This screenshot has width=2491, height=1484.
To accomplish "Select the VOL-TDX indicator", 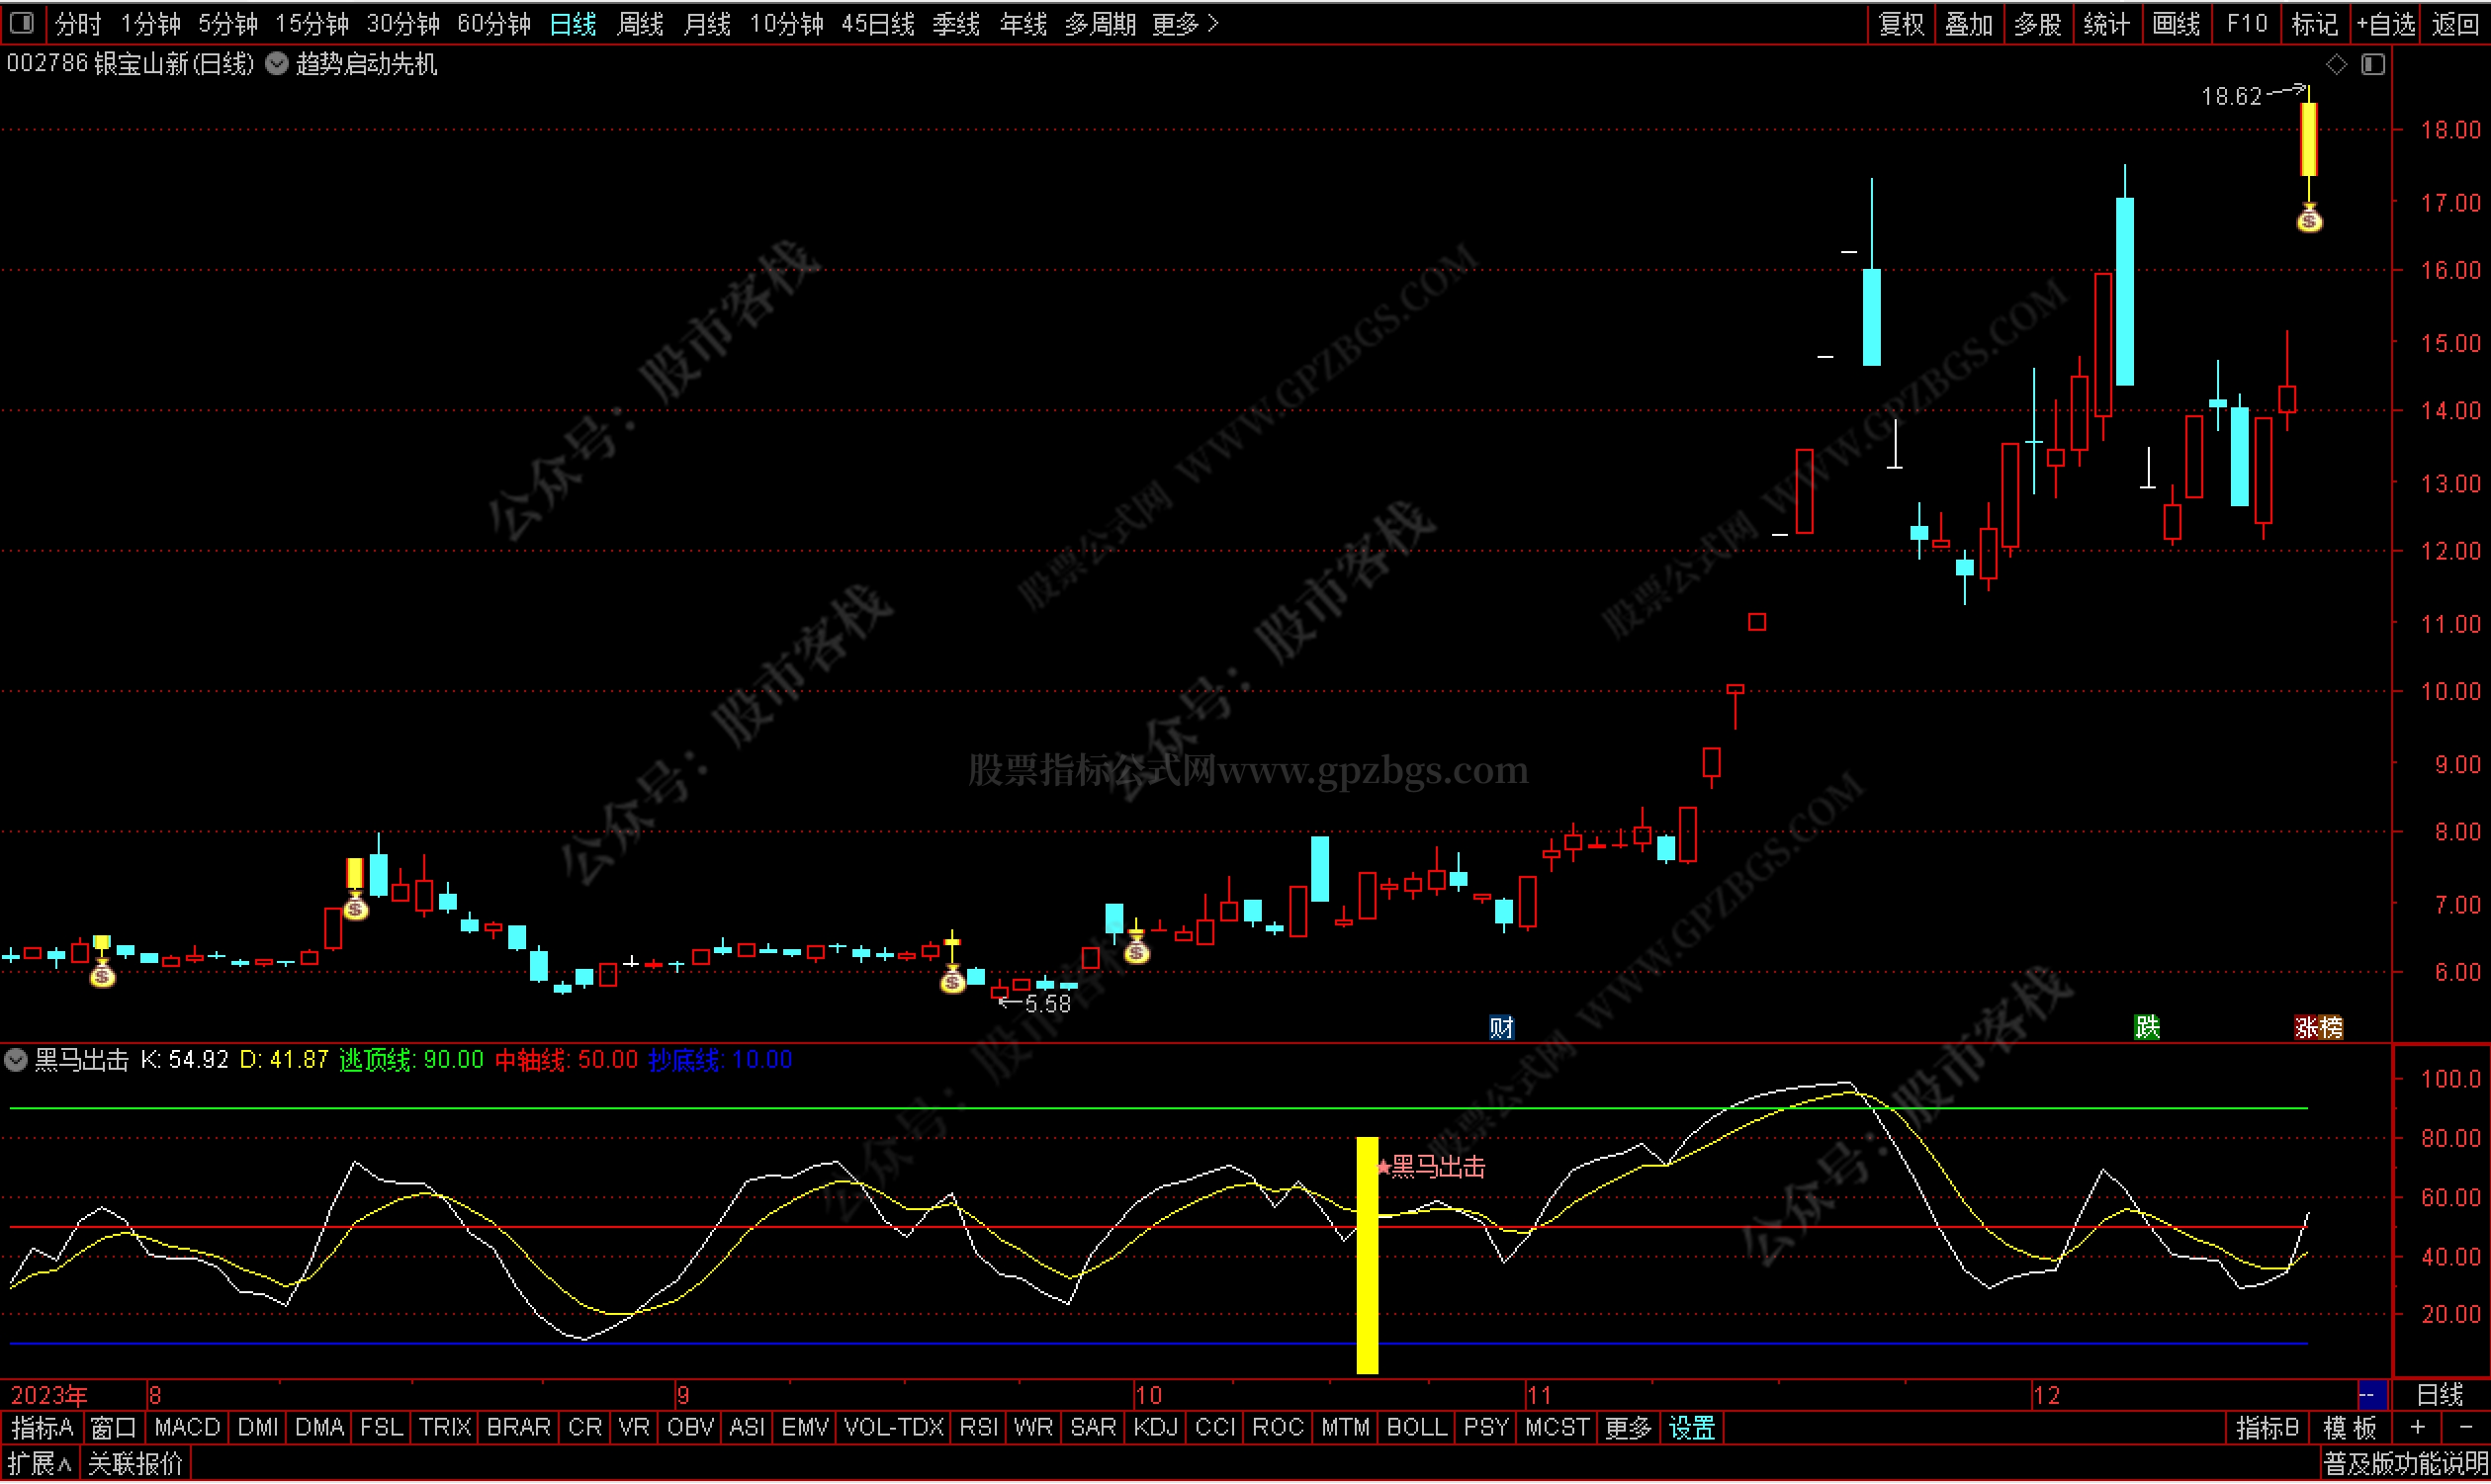I will click(893, 1428).
